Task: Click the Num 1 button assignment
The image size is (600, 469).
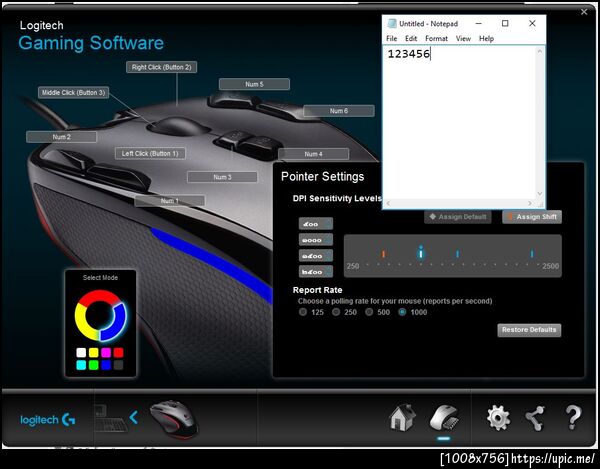Action: pos(170,201)
